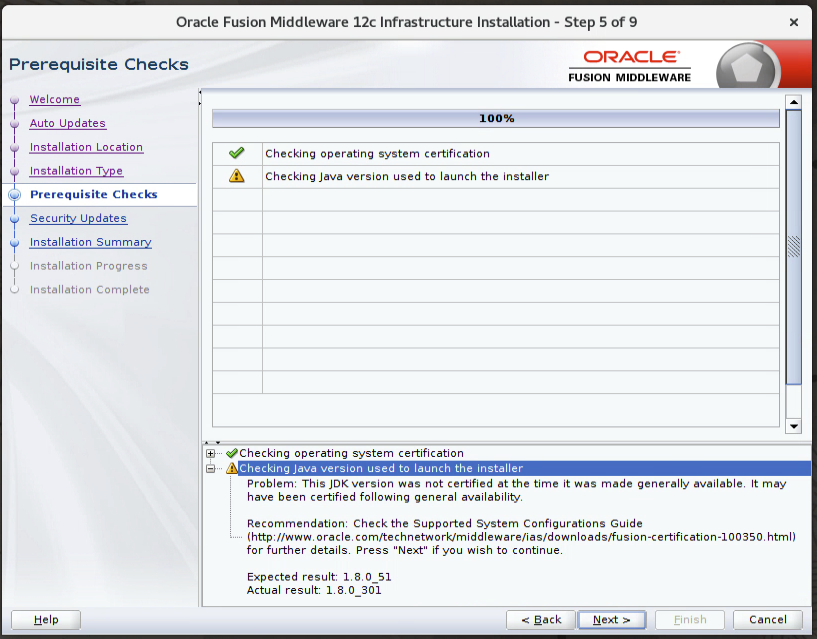The height and width of the screenshot is (639, 817).
Task: Select the current Prerequisite Checks step
Action: pyautogui.click(x=94, y=194)
